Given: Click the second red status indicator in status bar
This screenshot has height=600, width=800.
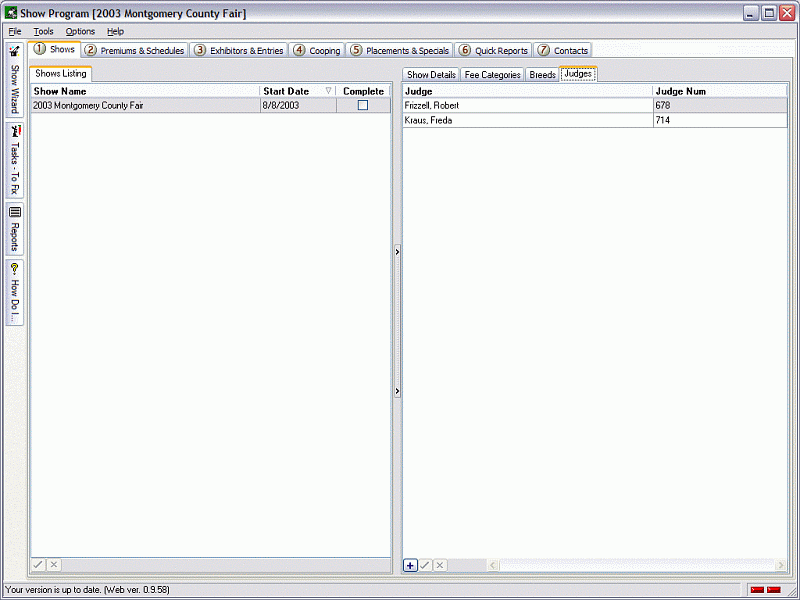Looking at the screenshot, I should [774, 590].
